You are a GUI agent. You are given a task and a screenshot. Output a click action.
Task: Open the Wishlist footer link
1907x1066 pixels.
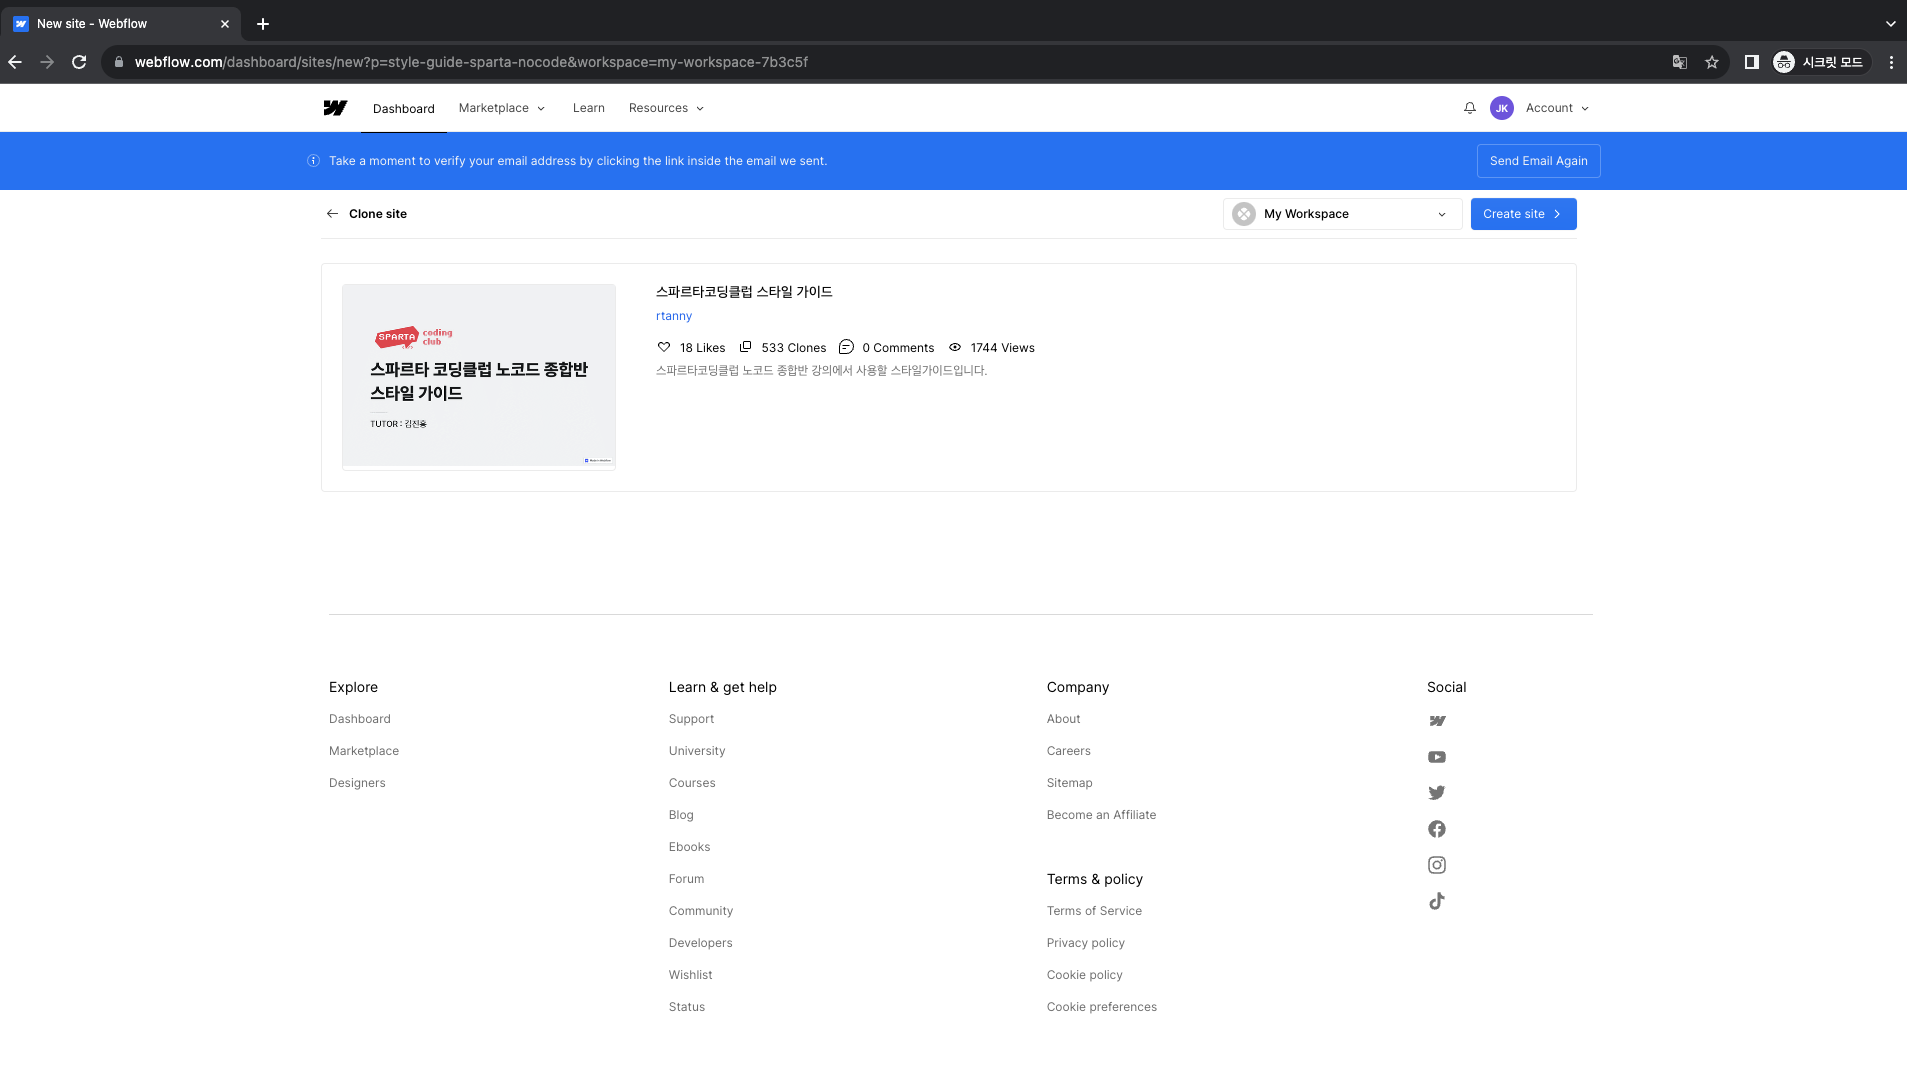coord(690,975)
